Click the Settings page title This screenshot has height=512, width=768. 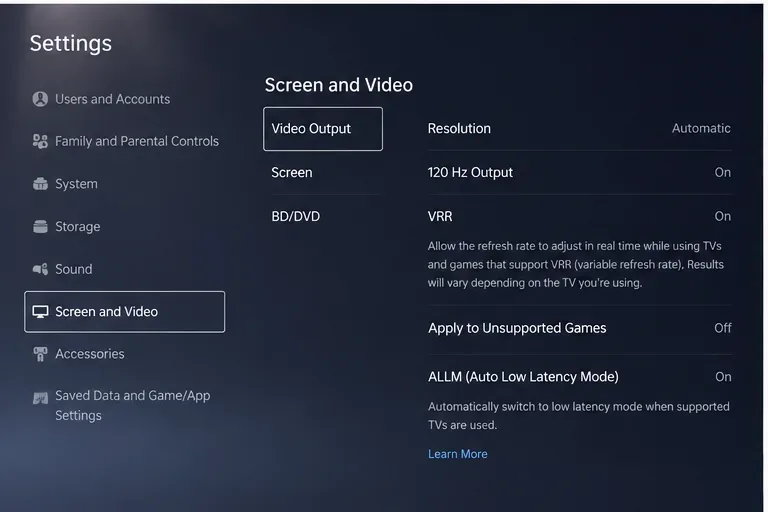tap(71, 43)
